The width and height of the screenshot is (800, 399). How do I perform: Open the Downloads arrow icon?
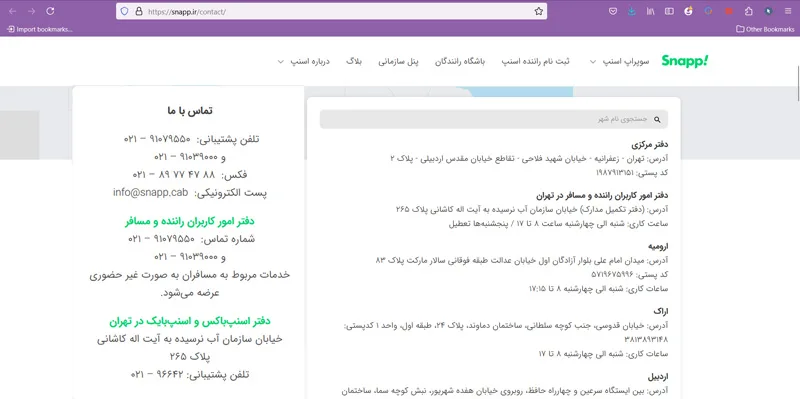632,11
